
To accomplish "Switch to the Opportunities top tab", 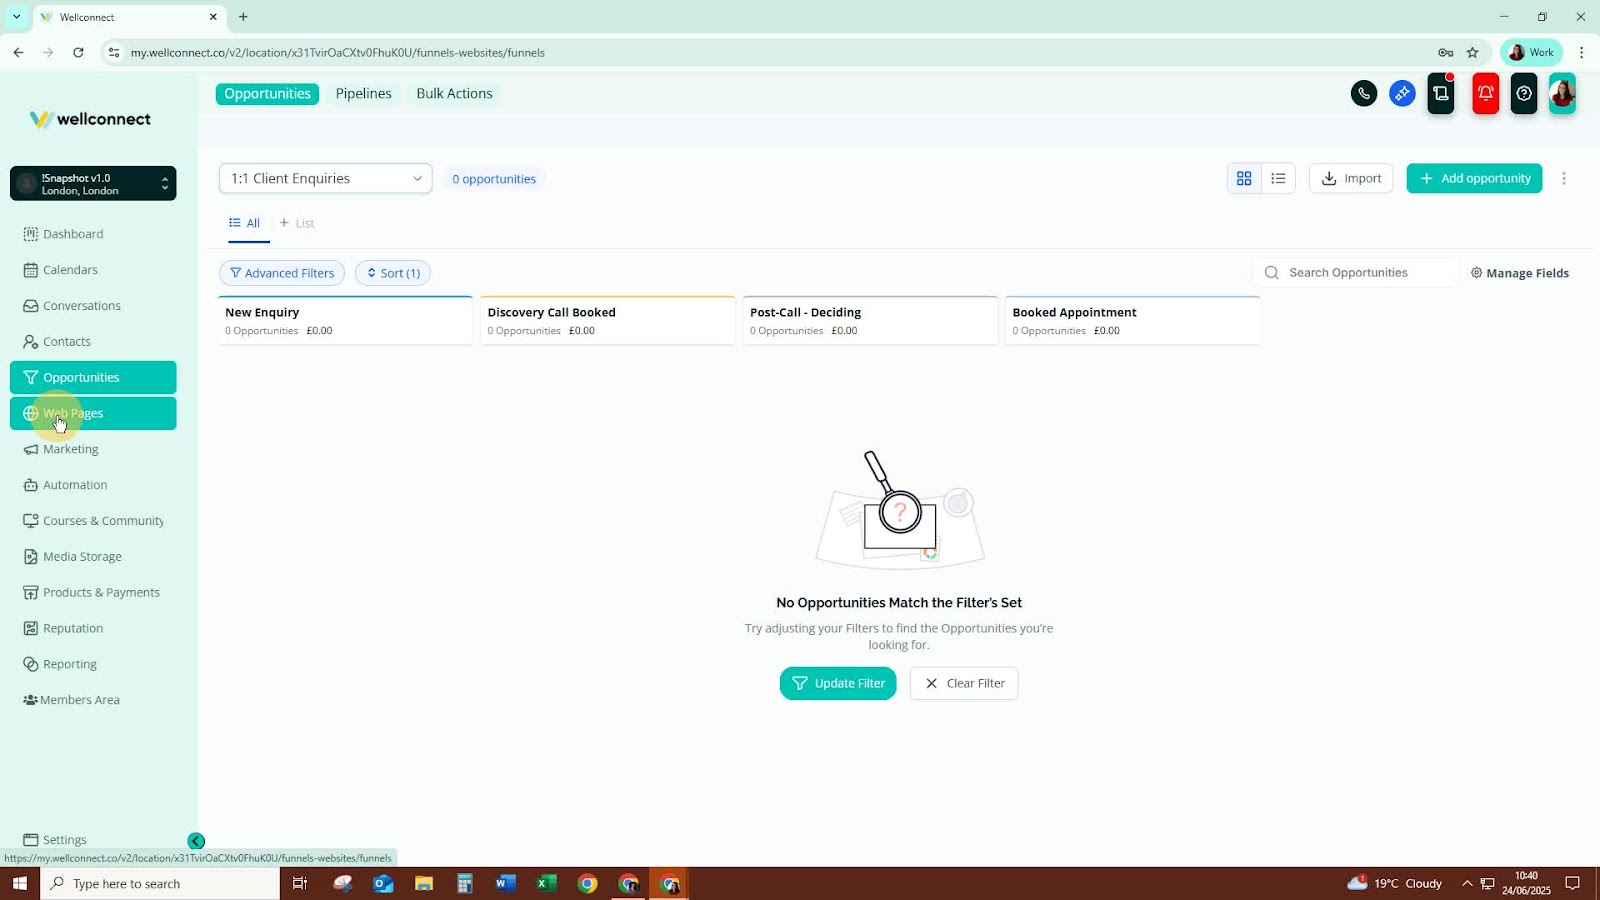I will [267, 94].
